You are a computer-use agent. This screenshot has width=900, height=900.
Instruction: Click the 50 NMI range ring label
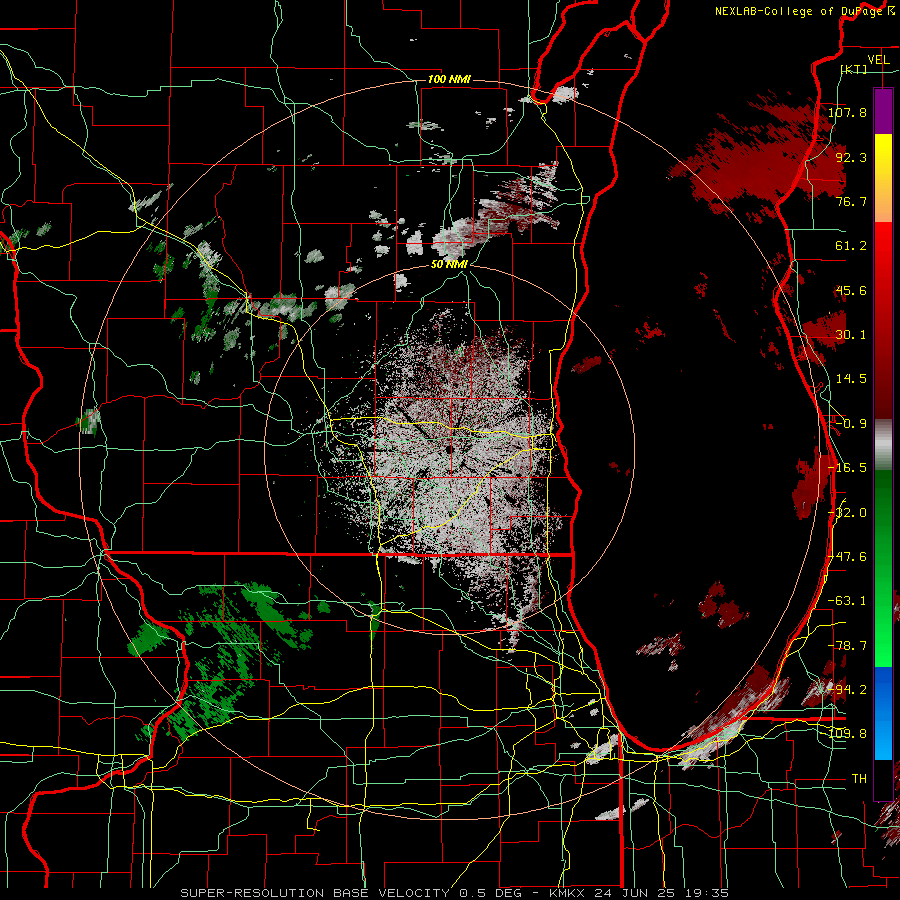click(449, 264)
